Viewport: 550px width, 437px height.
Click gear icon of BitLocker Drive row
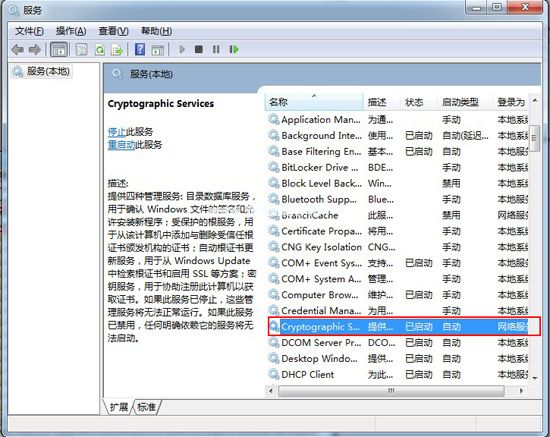(x=274, y=167)
